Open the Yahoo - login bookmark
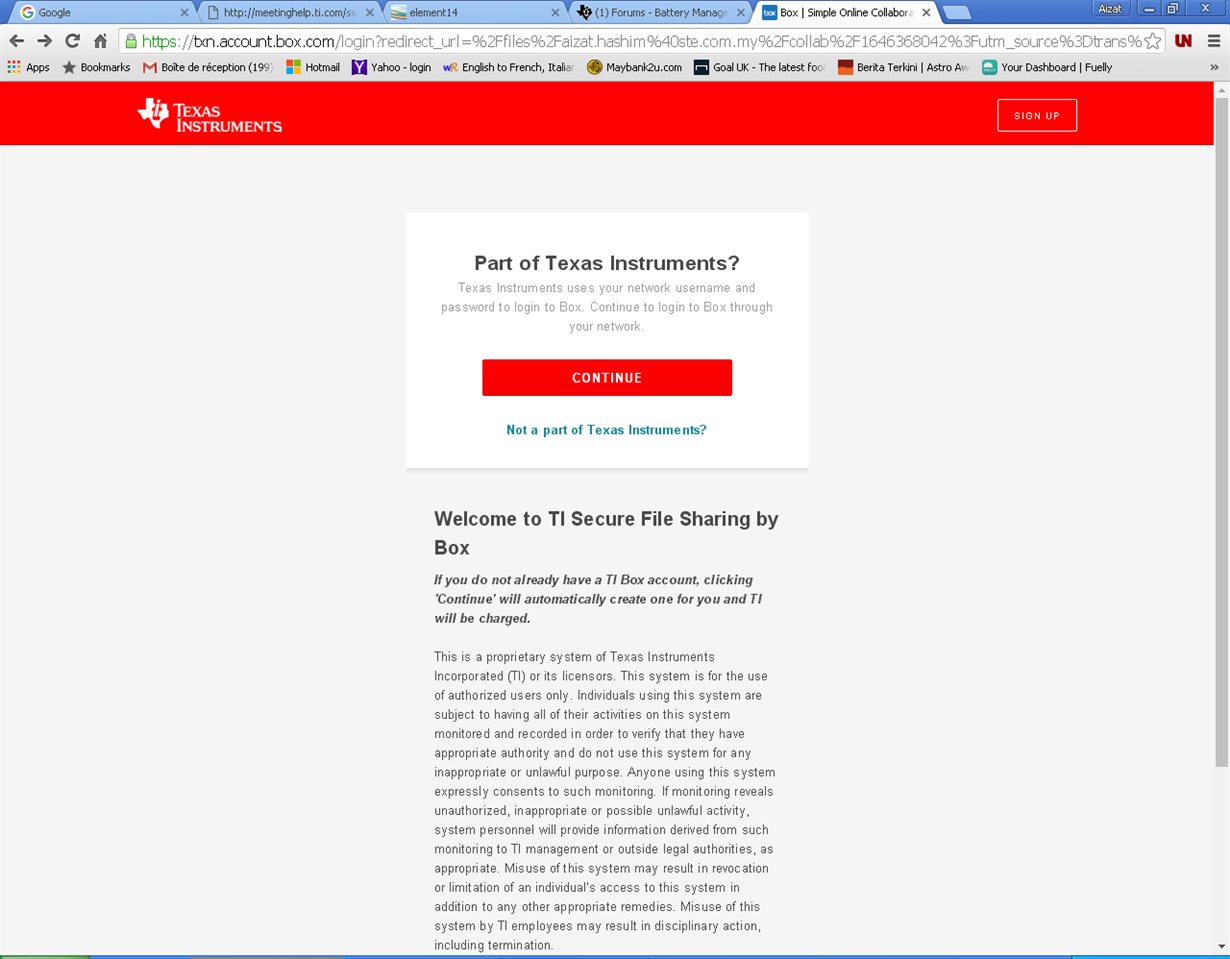Viewport: 1230px width, 959px height. click(392, 67)
